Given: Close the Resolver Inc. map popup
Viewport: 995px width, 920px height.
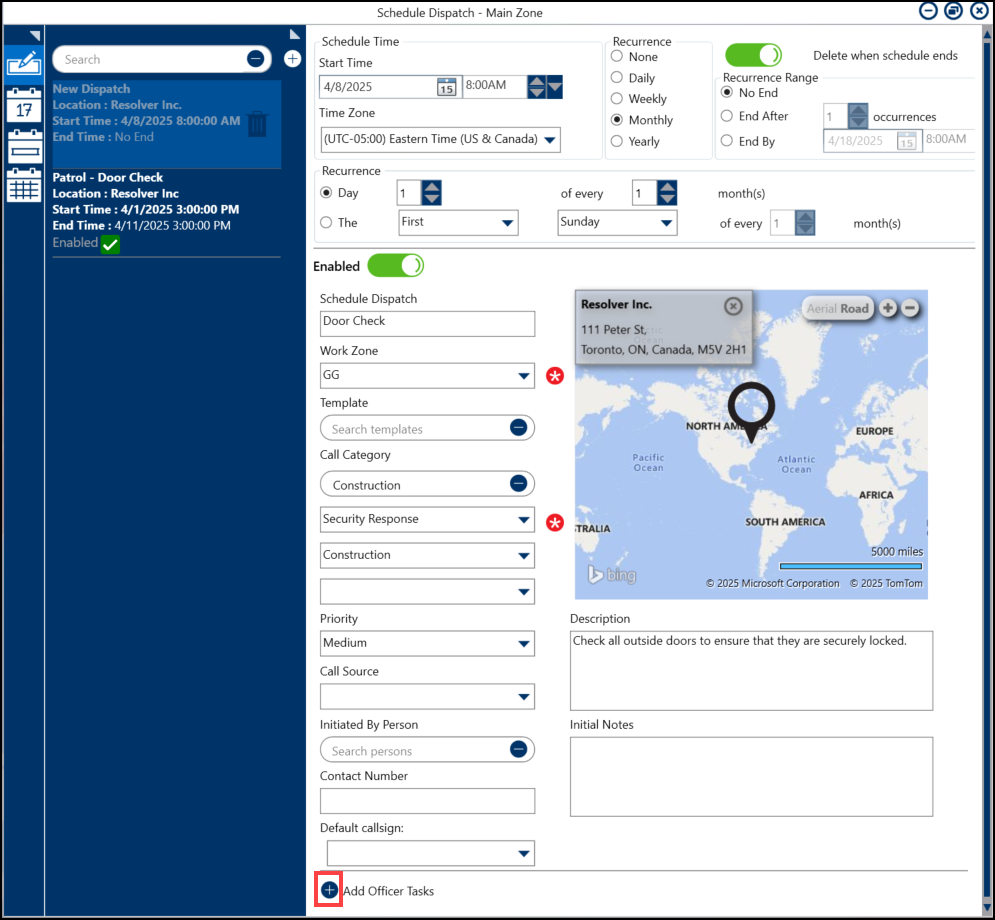Looking at the screenshot, I should [733, 306].
